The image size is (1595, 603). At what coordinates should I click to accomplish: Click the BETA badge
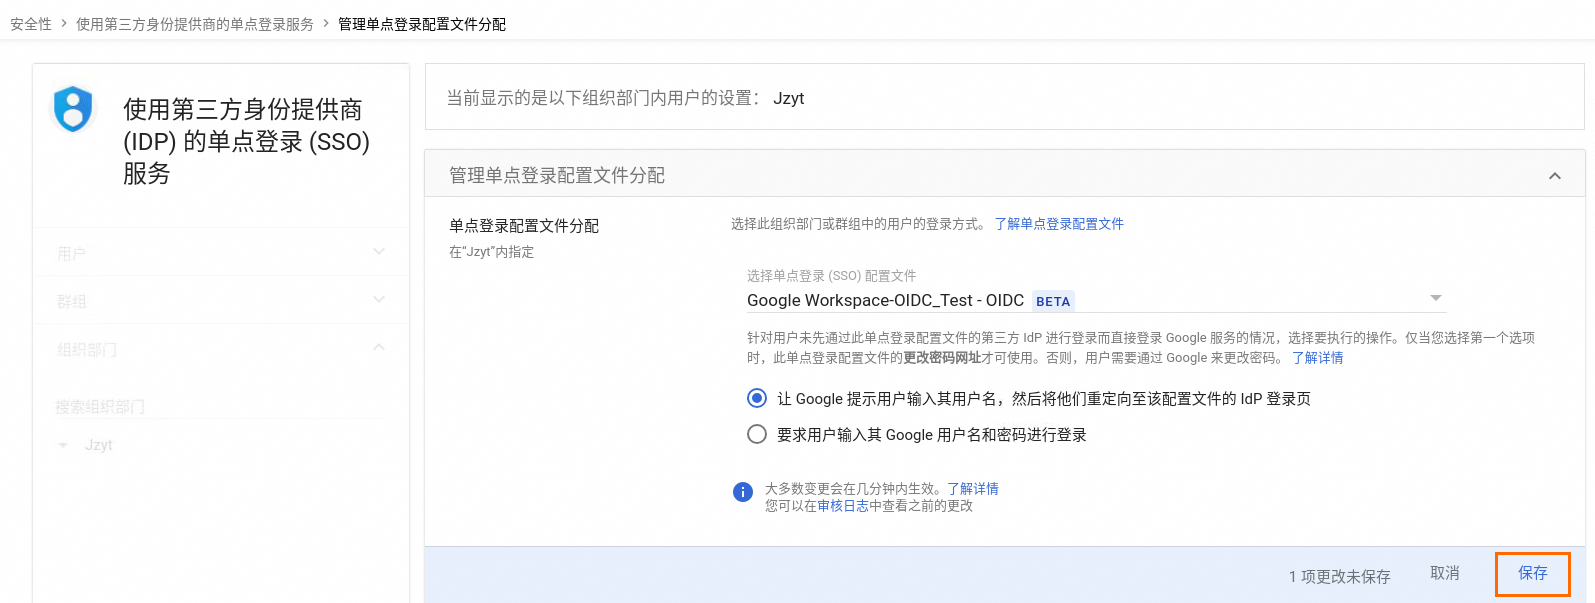coord(1053,301)
